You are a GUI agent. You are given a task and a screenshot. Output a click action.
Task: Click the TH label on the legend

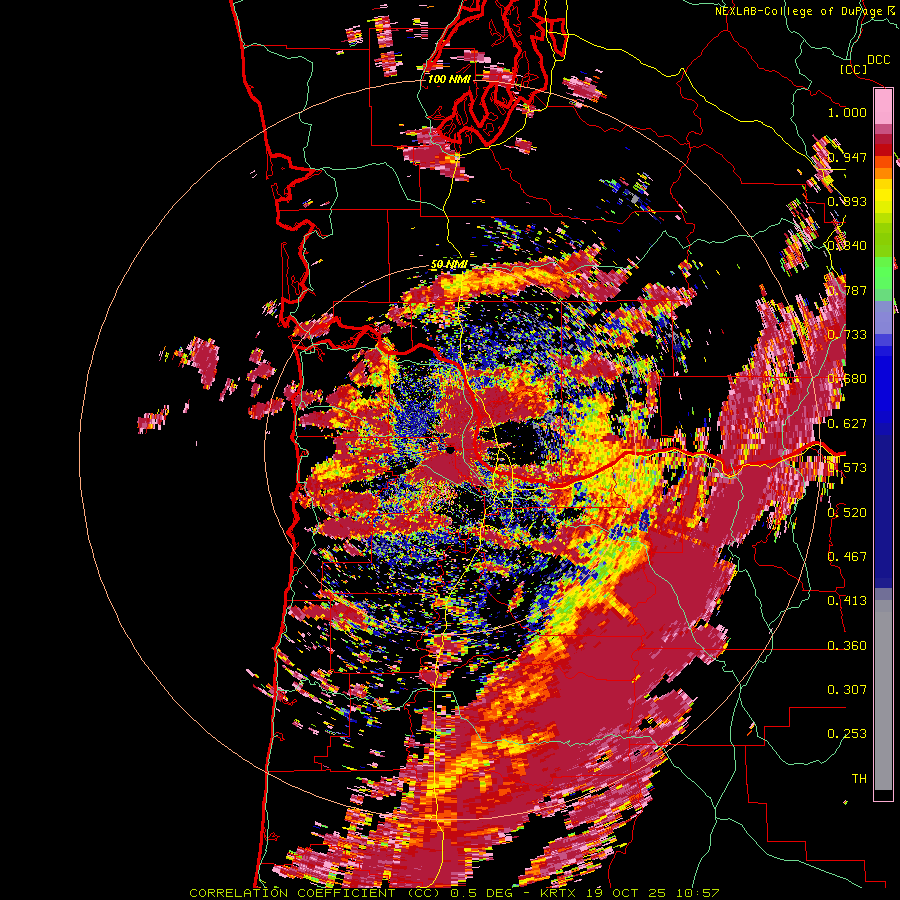click(859, 778)
